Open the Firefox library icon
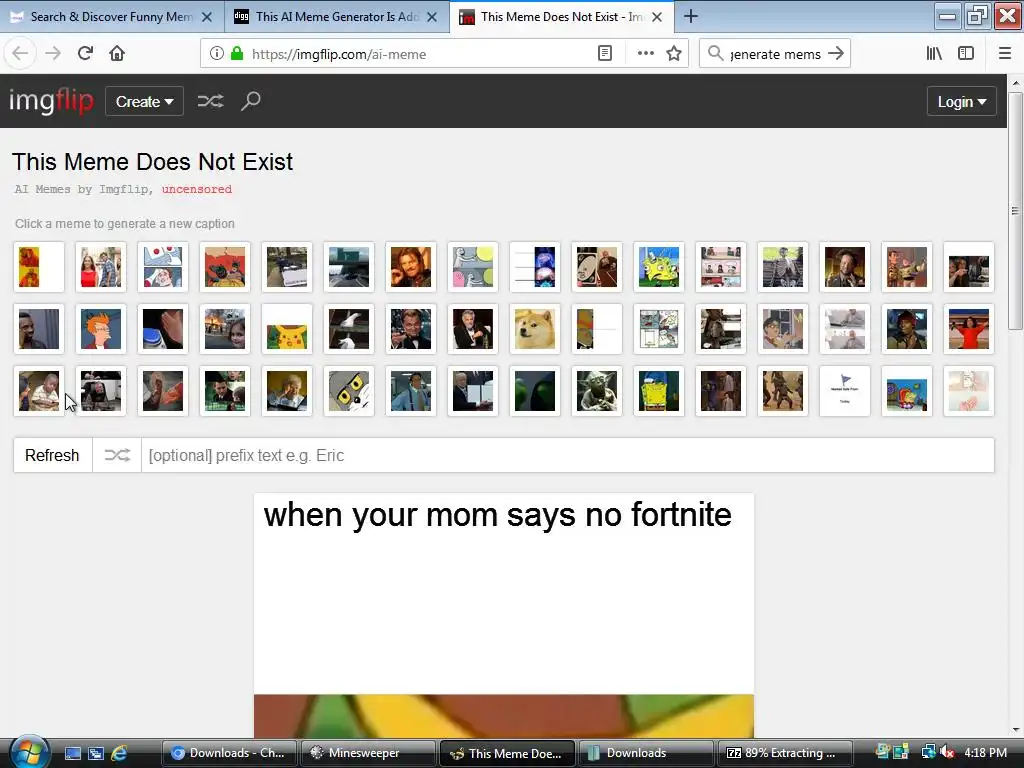 click(x=934, y=54)
